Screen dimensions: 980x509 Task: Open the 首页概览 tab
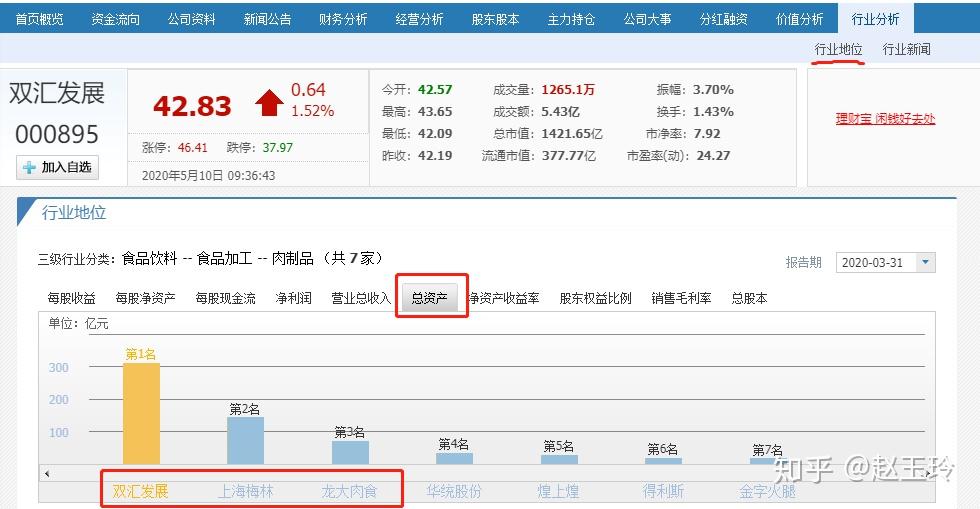coord(39,19)
